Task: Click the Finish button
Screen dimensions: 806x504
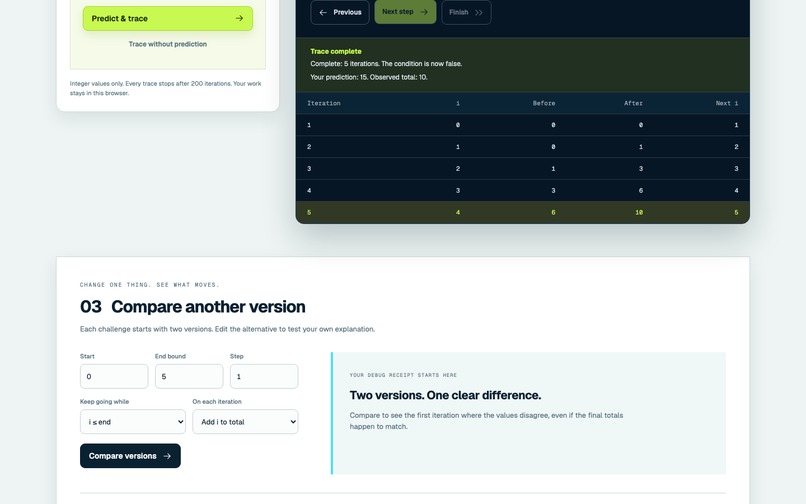Action: (466, 12)
